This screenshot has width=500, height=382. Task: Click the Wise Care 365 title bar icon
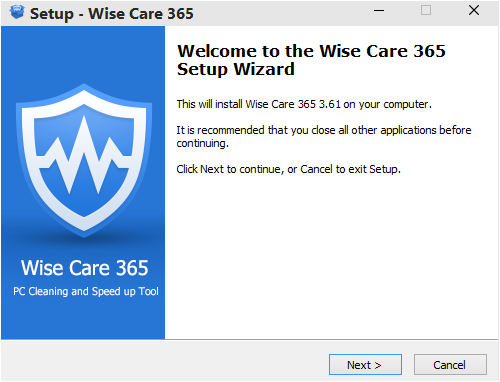coord(17,12)
